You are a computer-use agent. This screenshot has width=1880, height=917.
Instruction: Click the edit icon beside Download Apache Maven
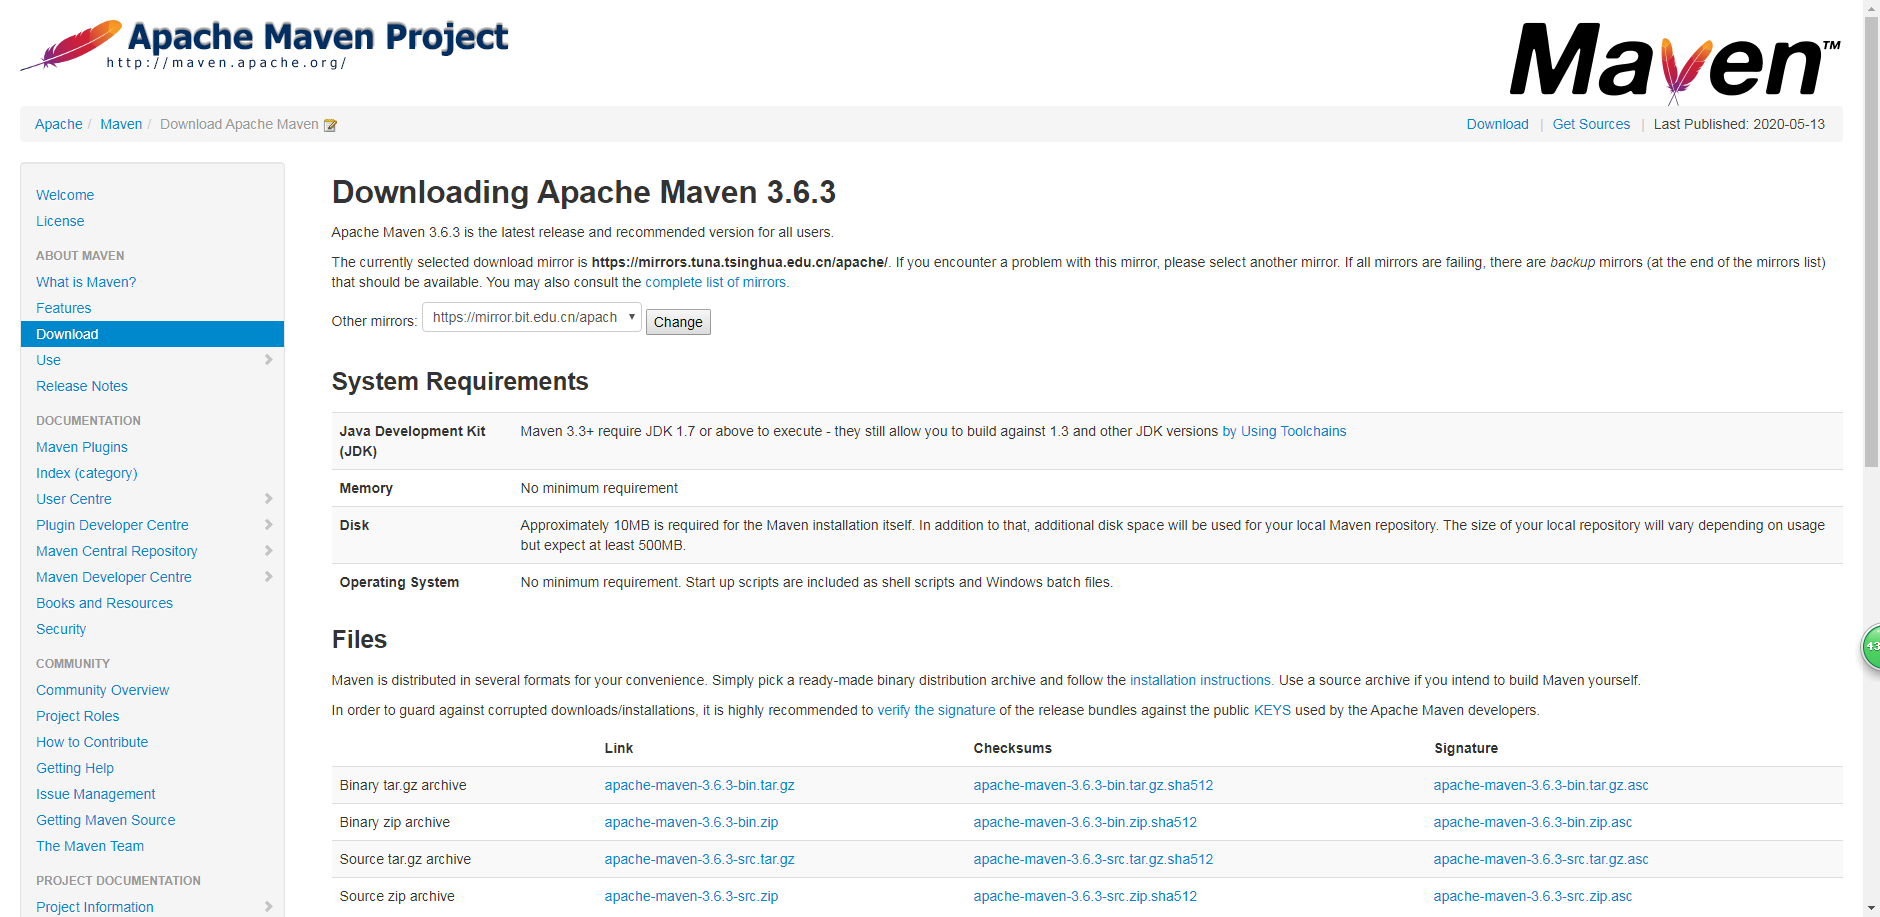(330, 125)
